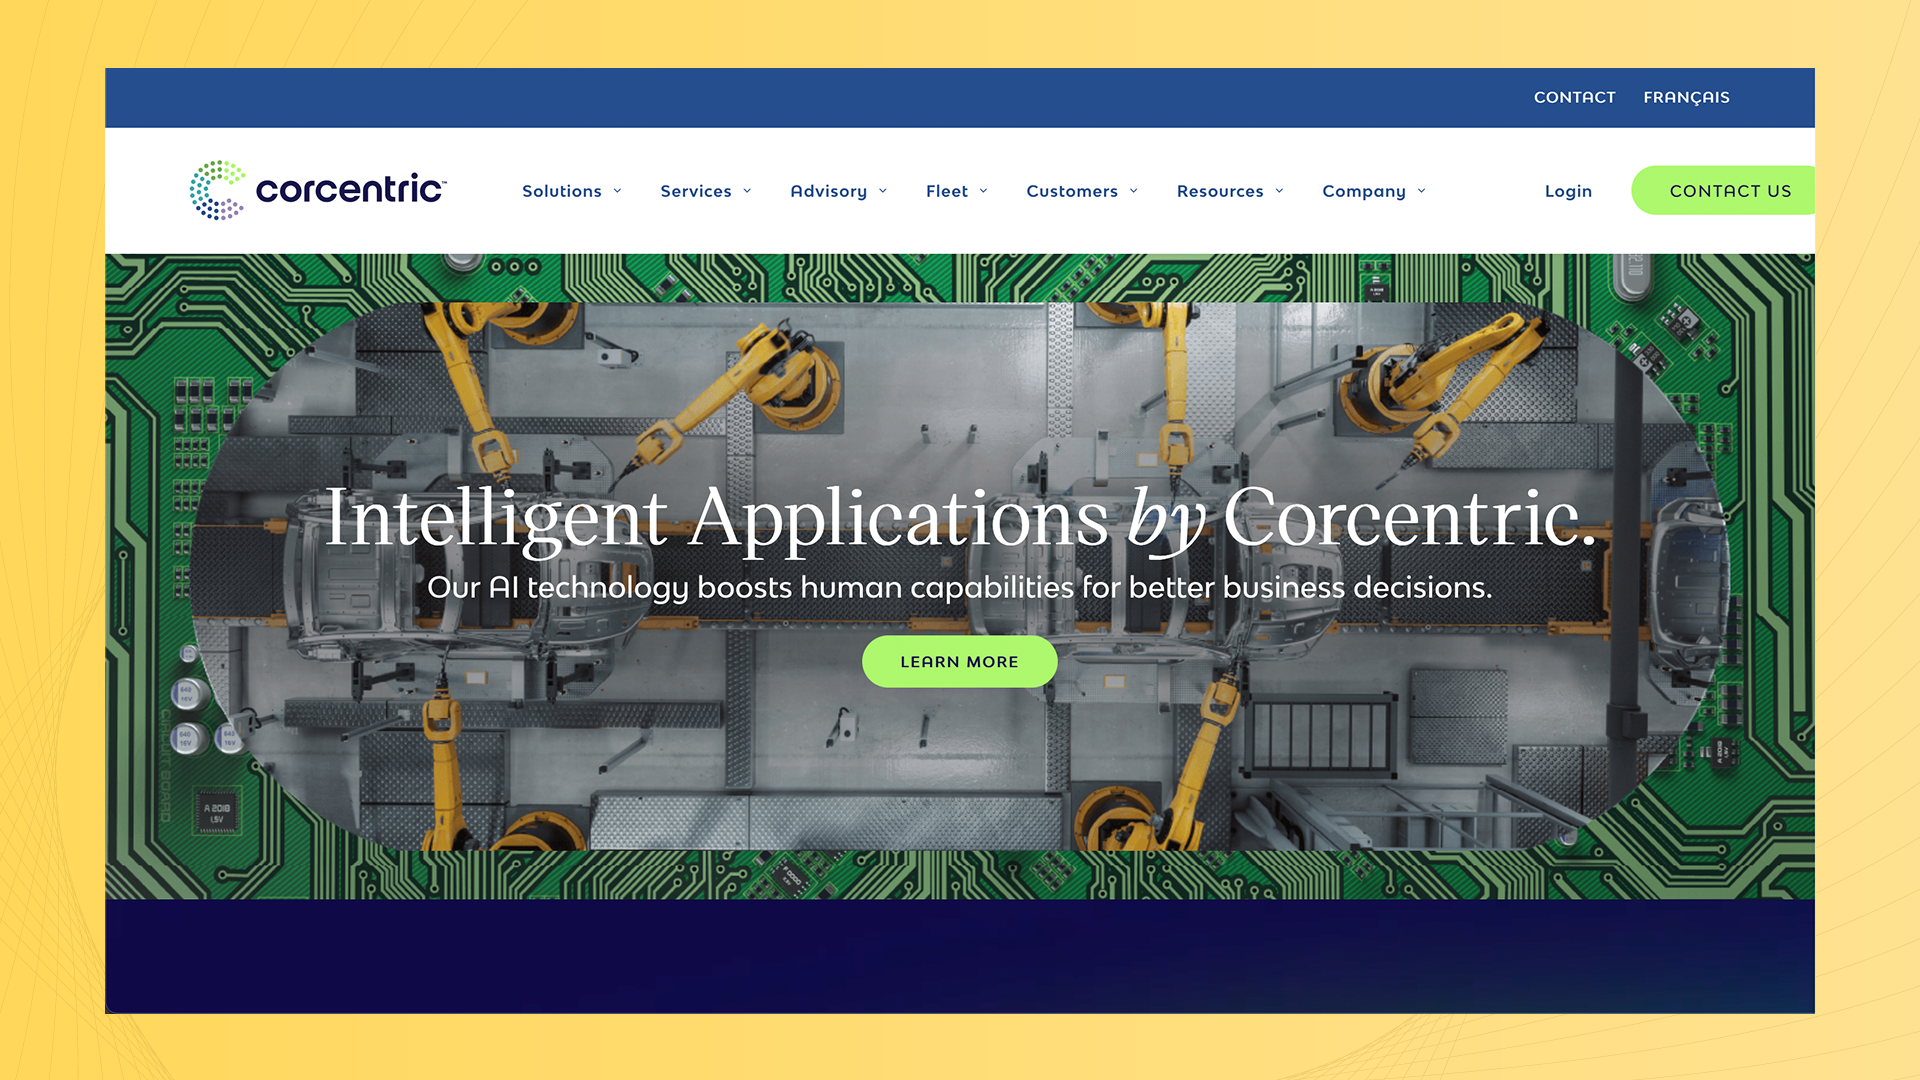Expand the Fleet chevron arrow
The image size is (1920, 1080).
983,191
